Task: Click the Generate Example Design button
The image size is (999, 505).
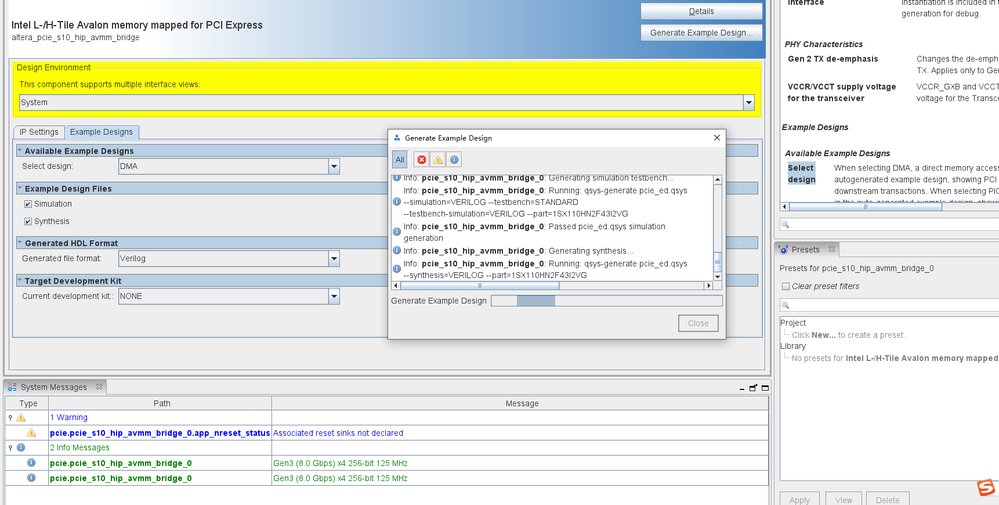Action: (701, 33)
